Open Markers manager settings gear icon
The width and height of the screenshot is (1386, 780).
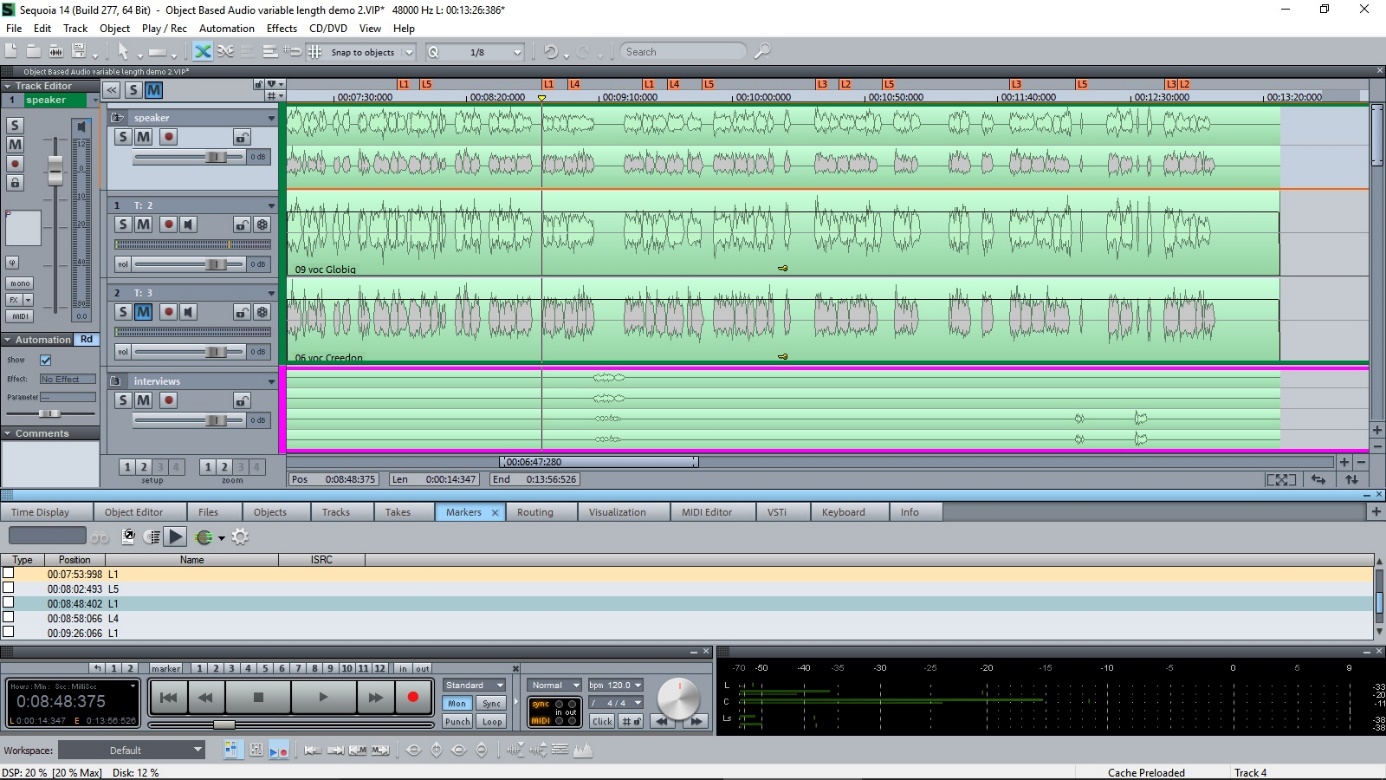click(x=240, y=537)
